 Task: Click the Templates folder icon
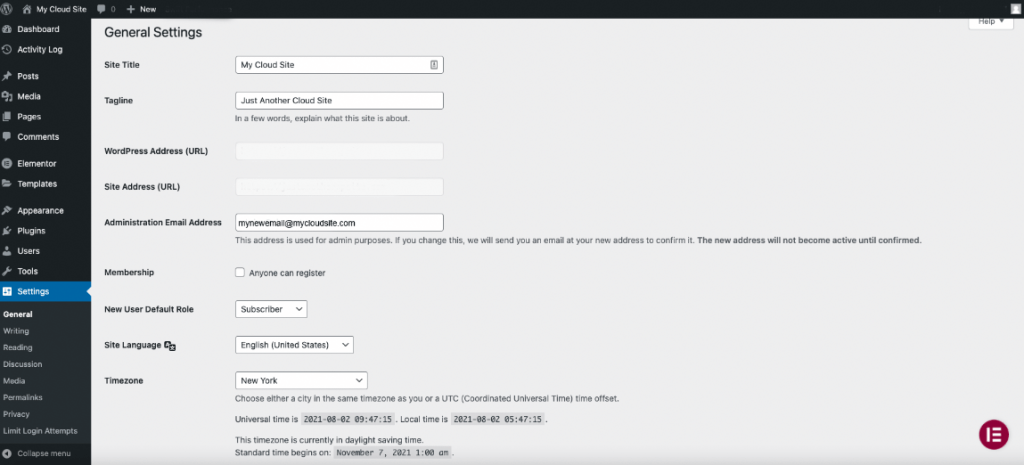coord(7,184)
